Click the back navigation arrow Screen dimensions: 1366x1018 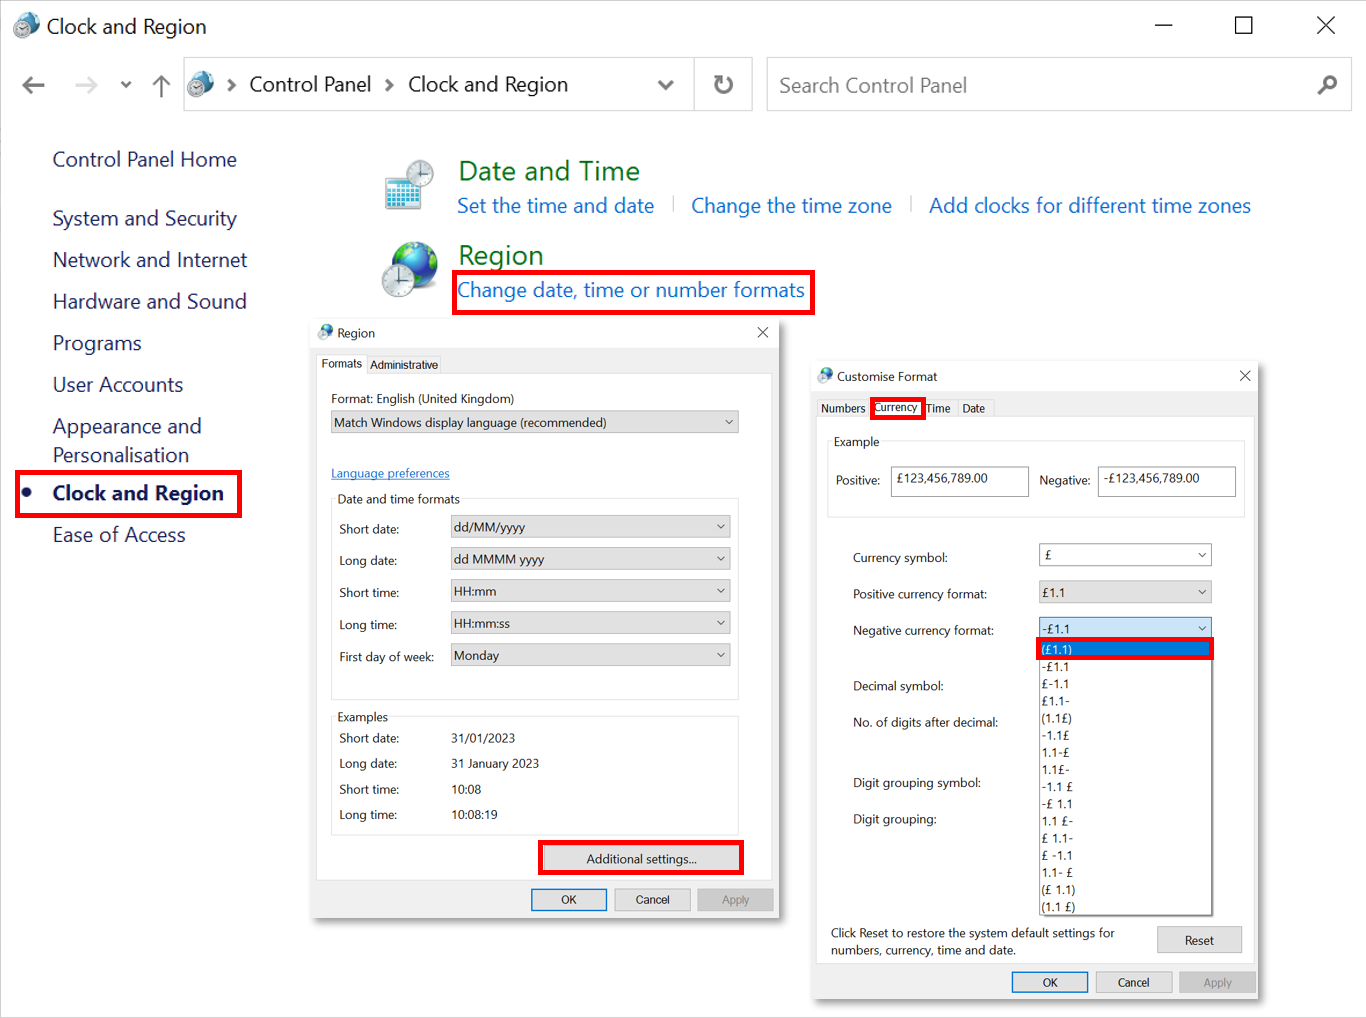pyautogui.click(x=33, y=84)
